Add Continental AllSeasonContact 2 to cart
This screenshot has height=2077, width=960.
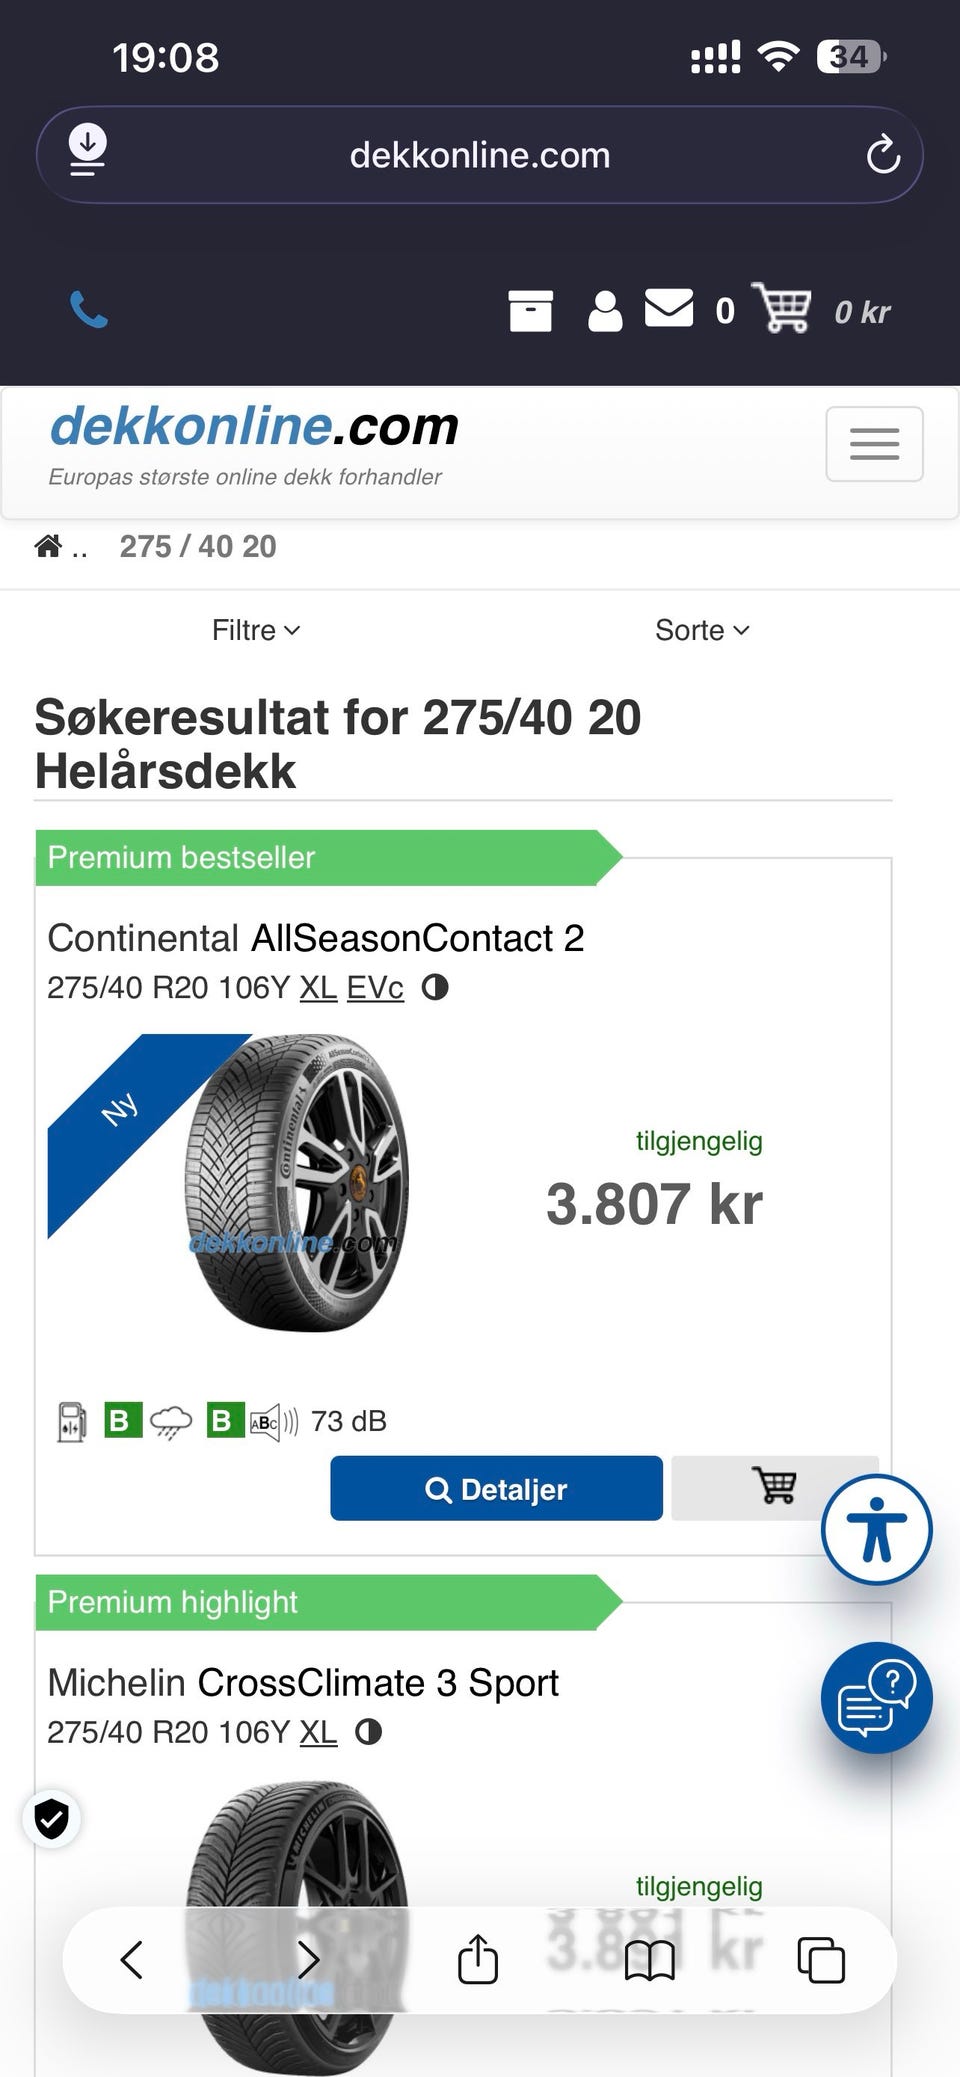pos(774,1487)
